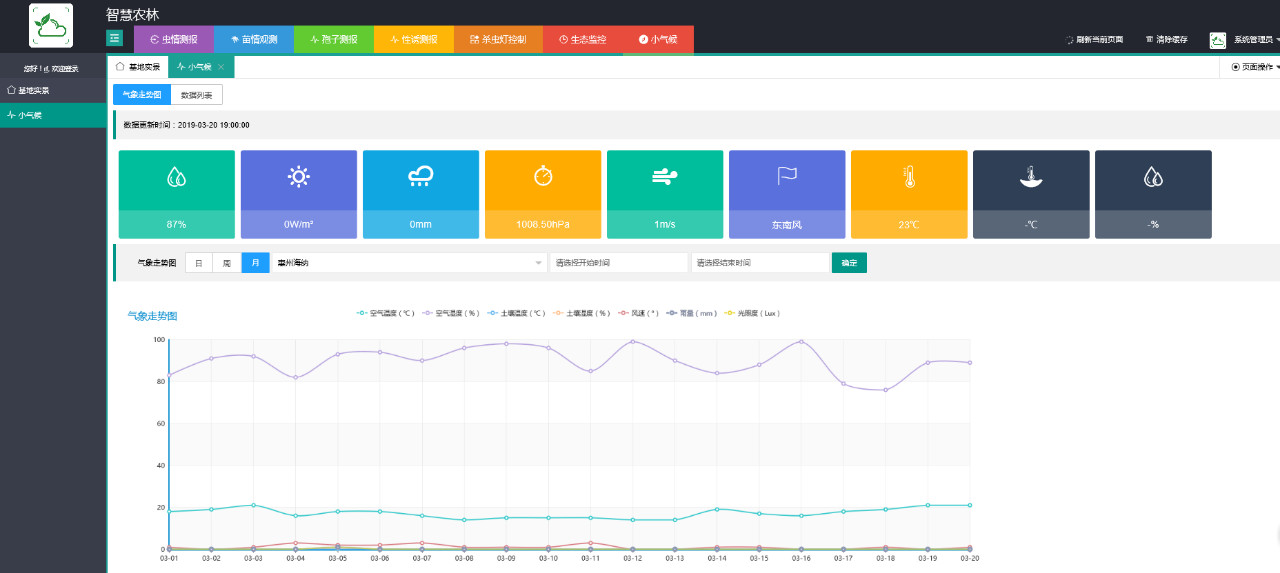
Task: Open the 孢子测报 top menu
Action: click(333, 39)
